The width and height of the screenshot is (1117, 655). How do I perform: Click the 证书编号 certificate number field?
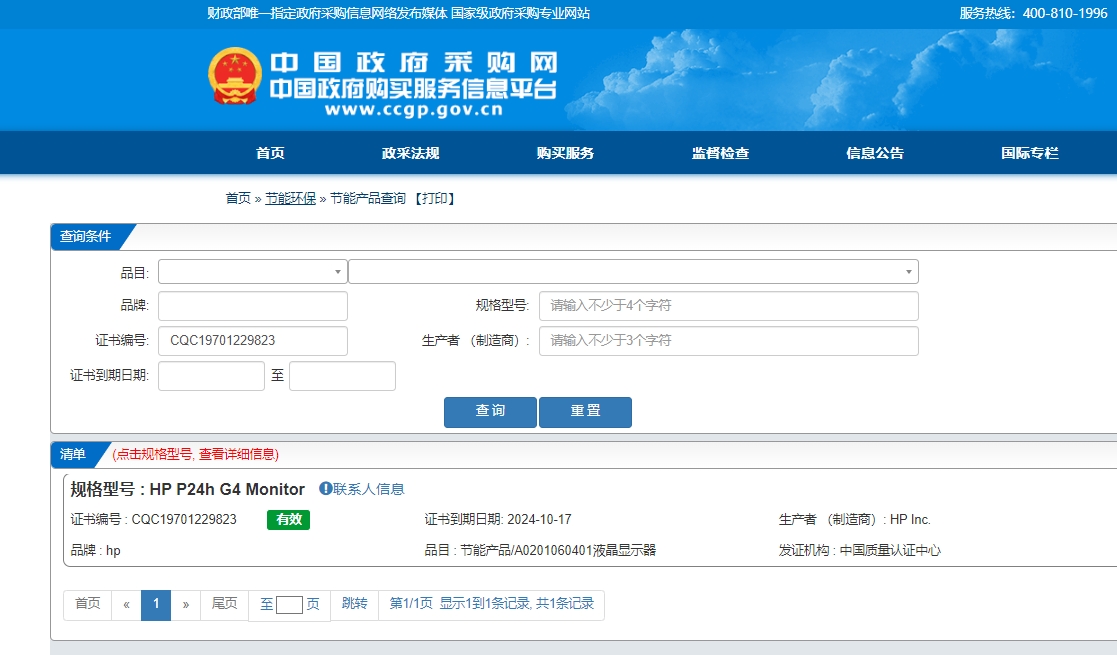[253, 341]
